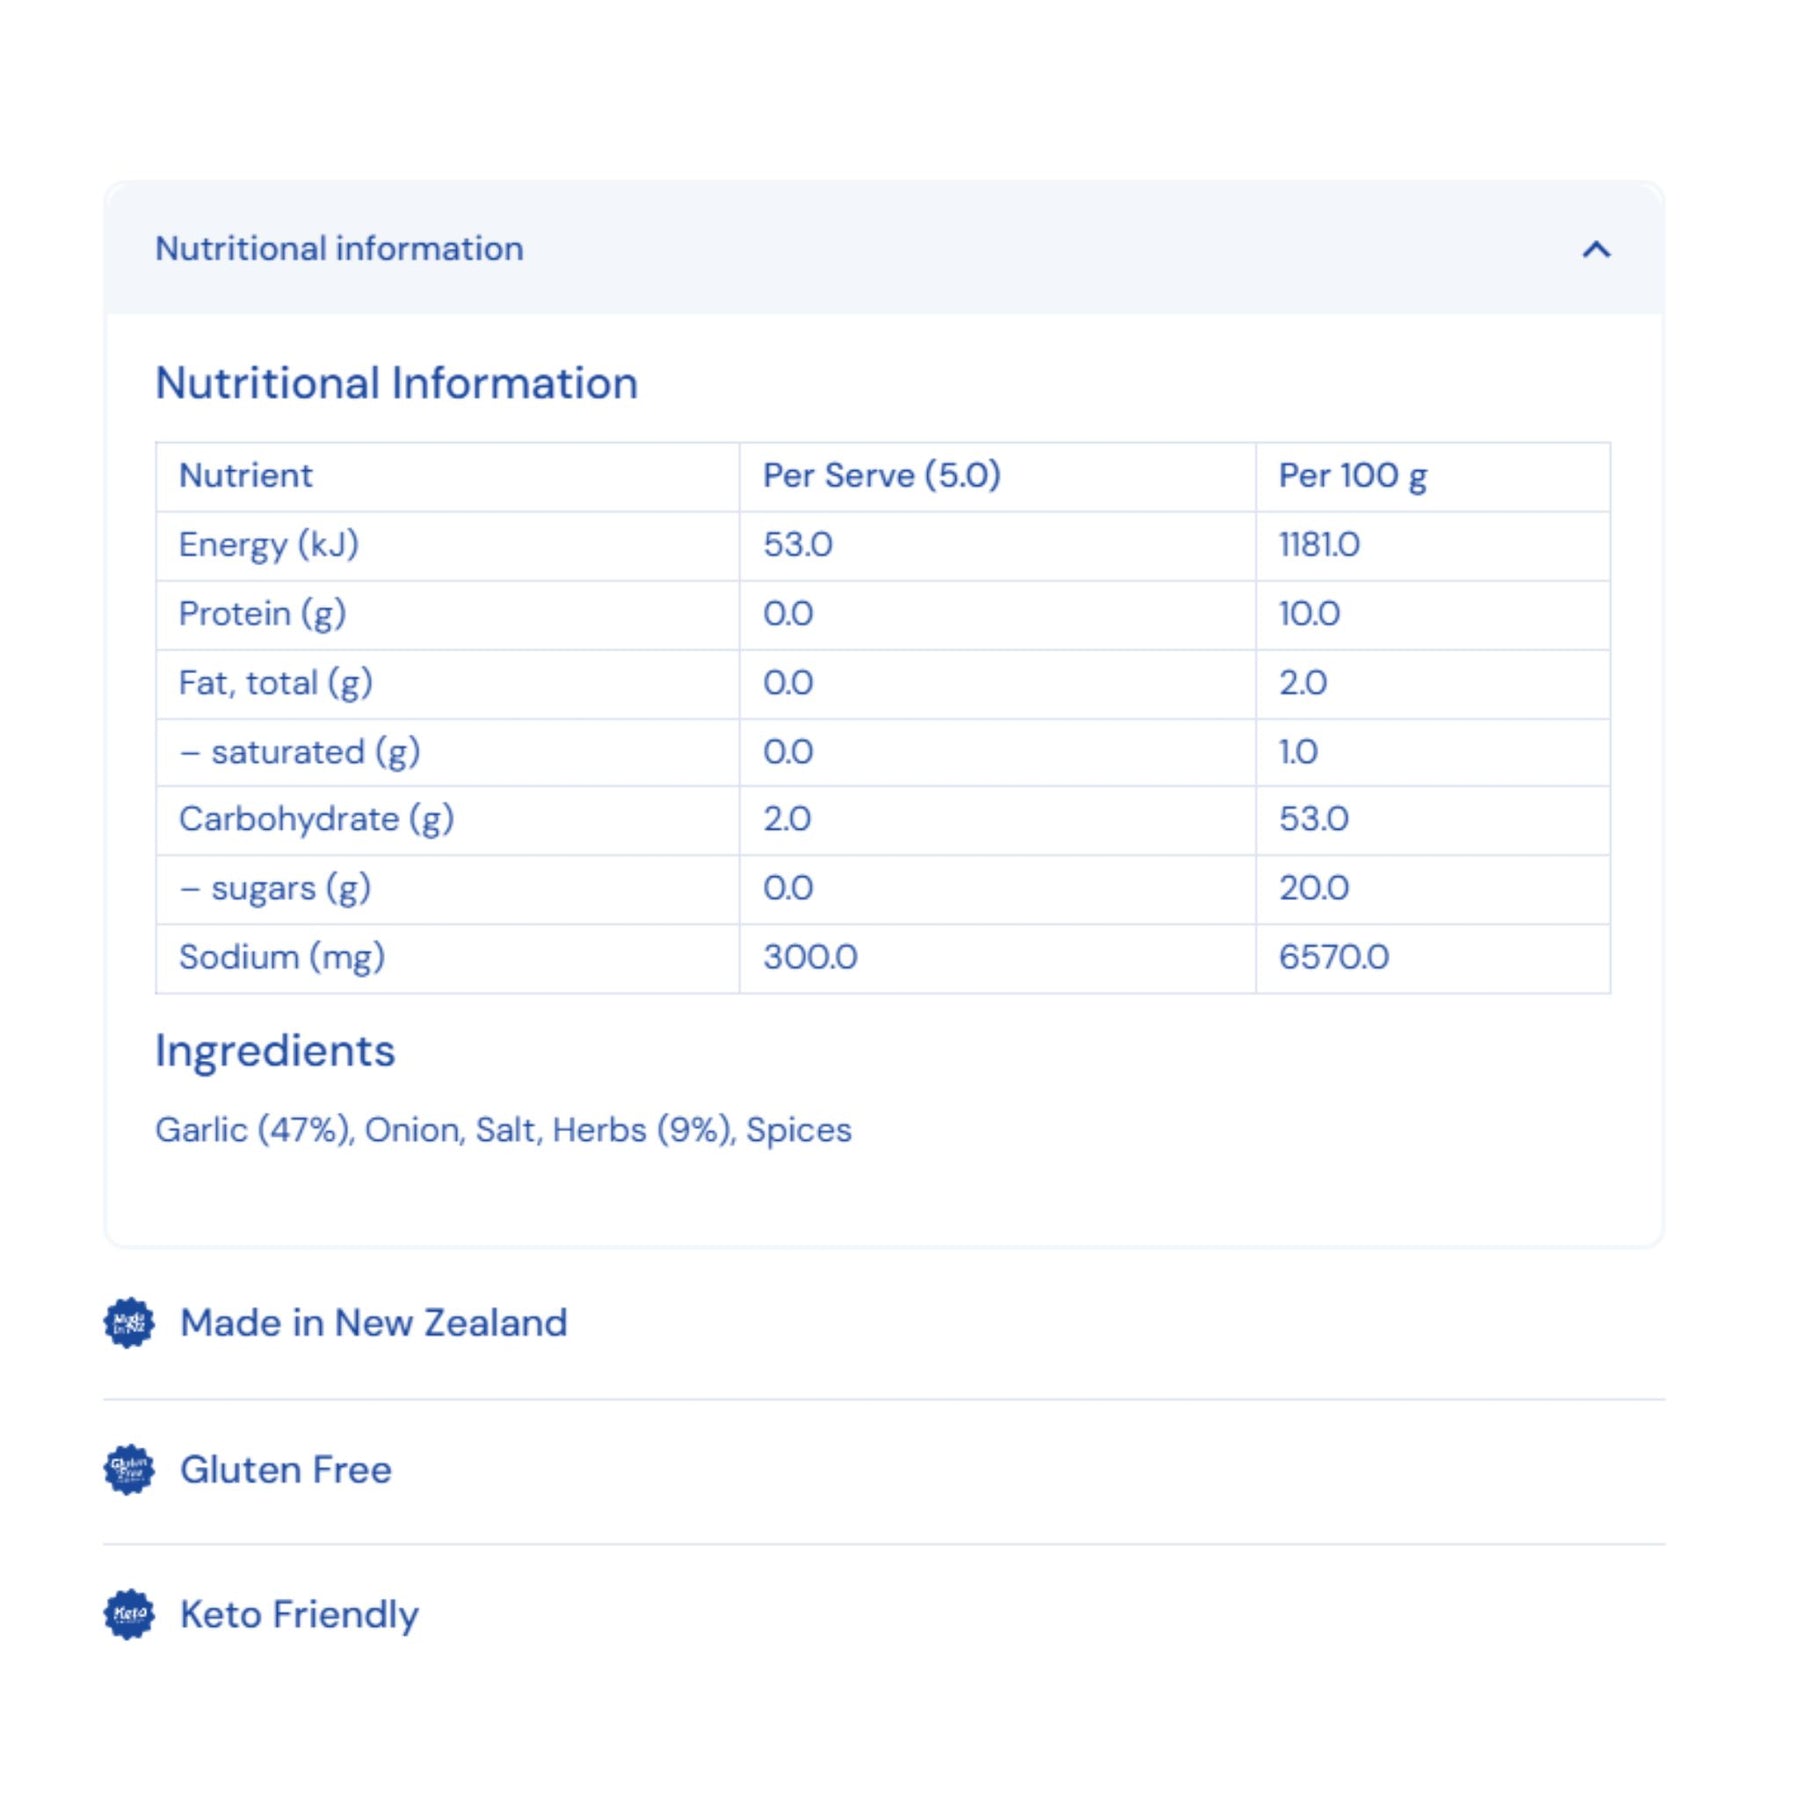Select the Keto Friendly label
Screen dimensions: 1800x1800
[x=299, y=1615]
